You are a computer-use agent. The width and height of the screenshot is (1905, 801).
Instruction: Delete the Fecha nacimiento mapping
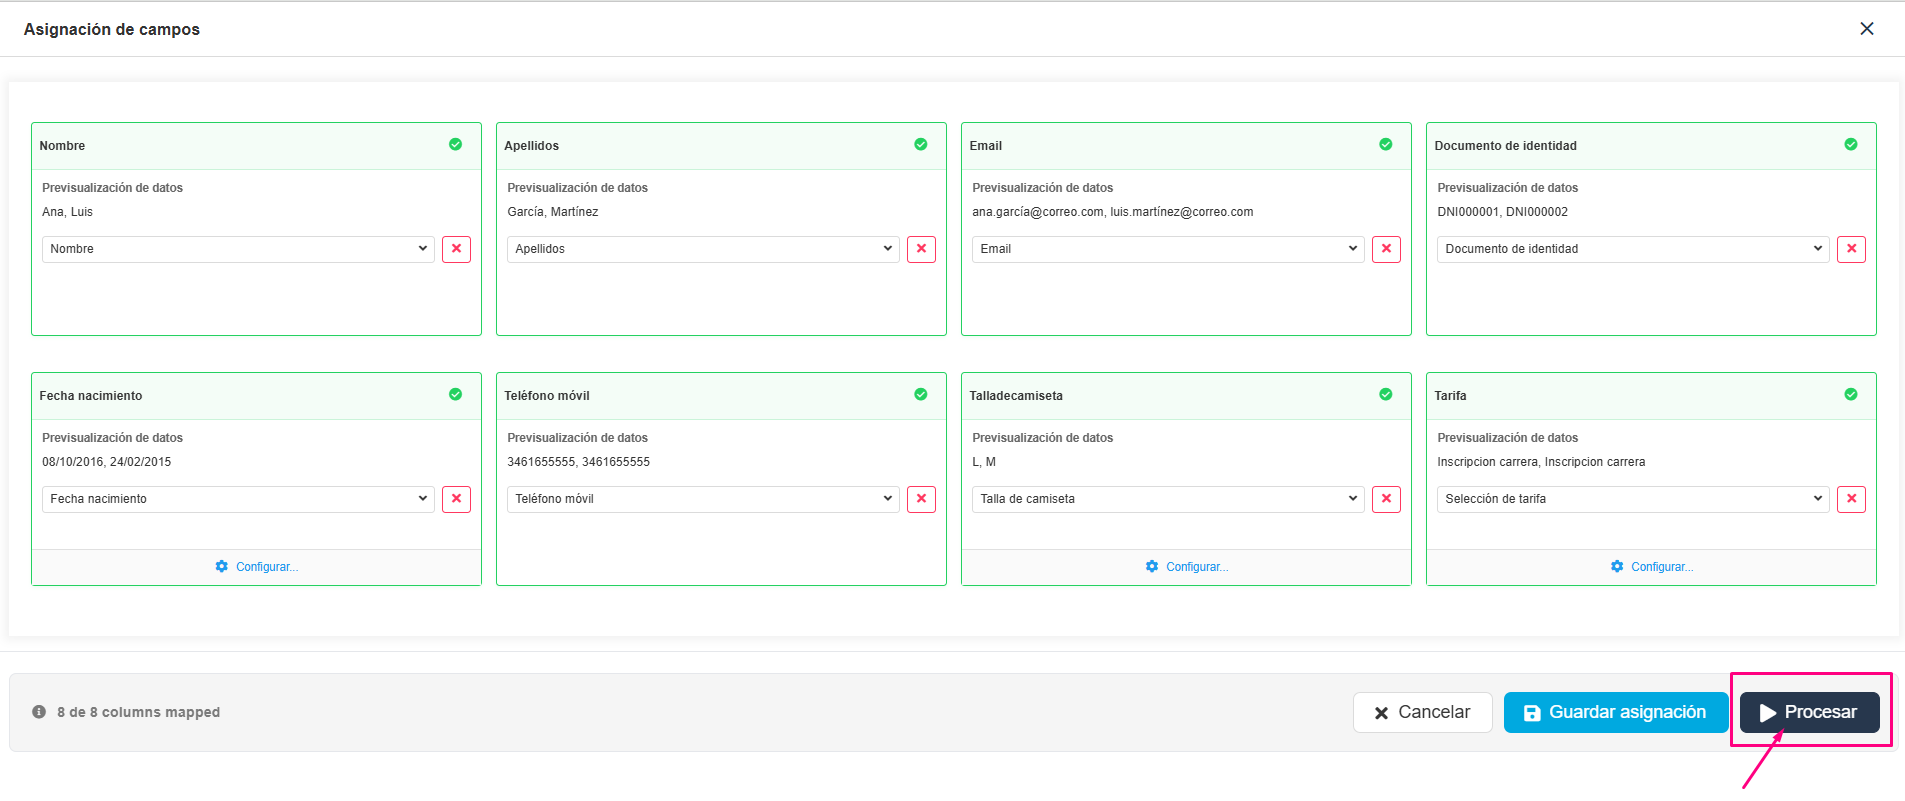tap(456, 499)
